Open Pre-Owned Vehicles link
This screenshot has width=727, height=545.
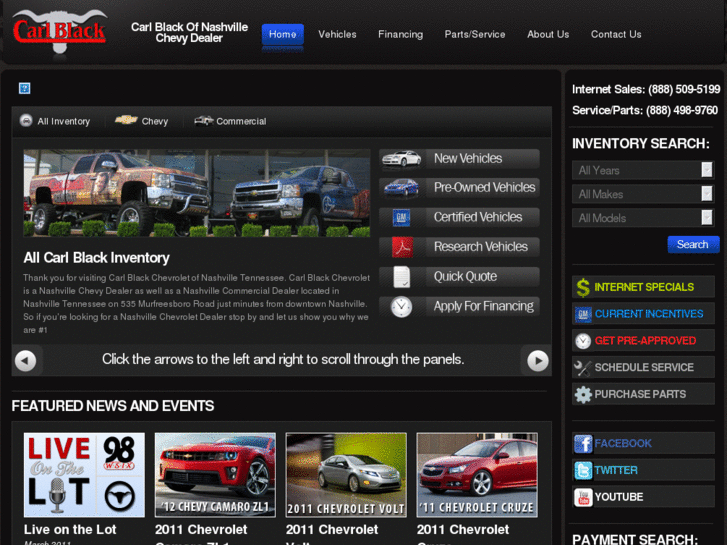(459, 188)
